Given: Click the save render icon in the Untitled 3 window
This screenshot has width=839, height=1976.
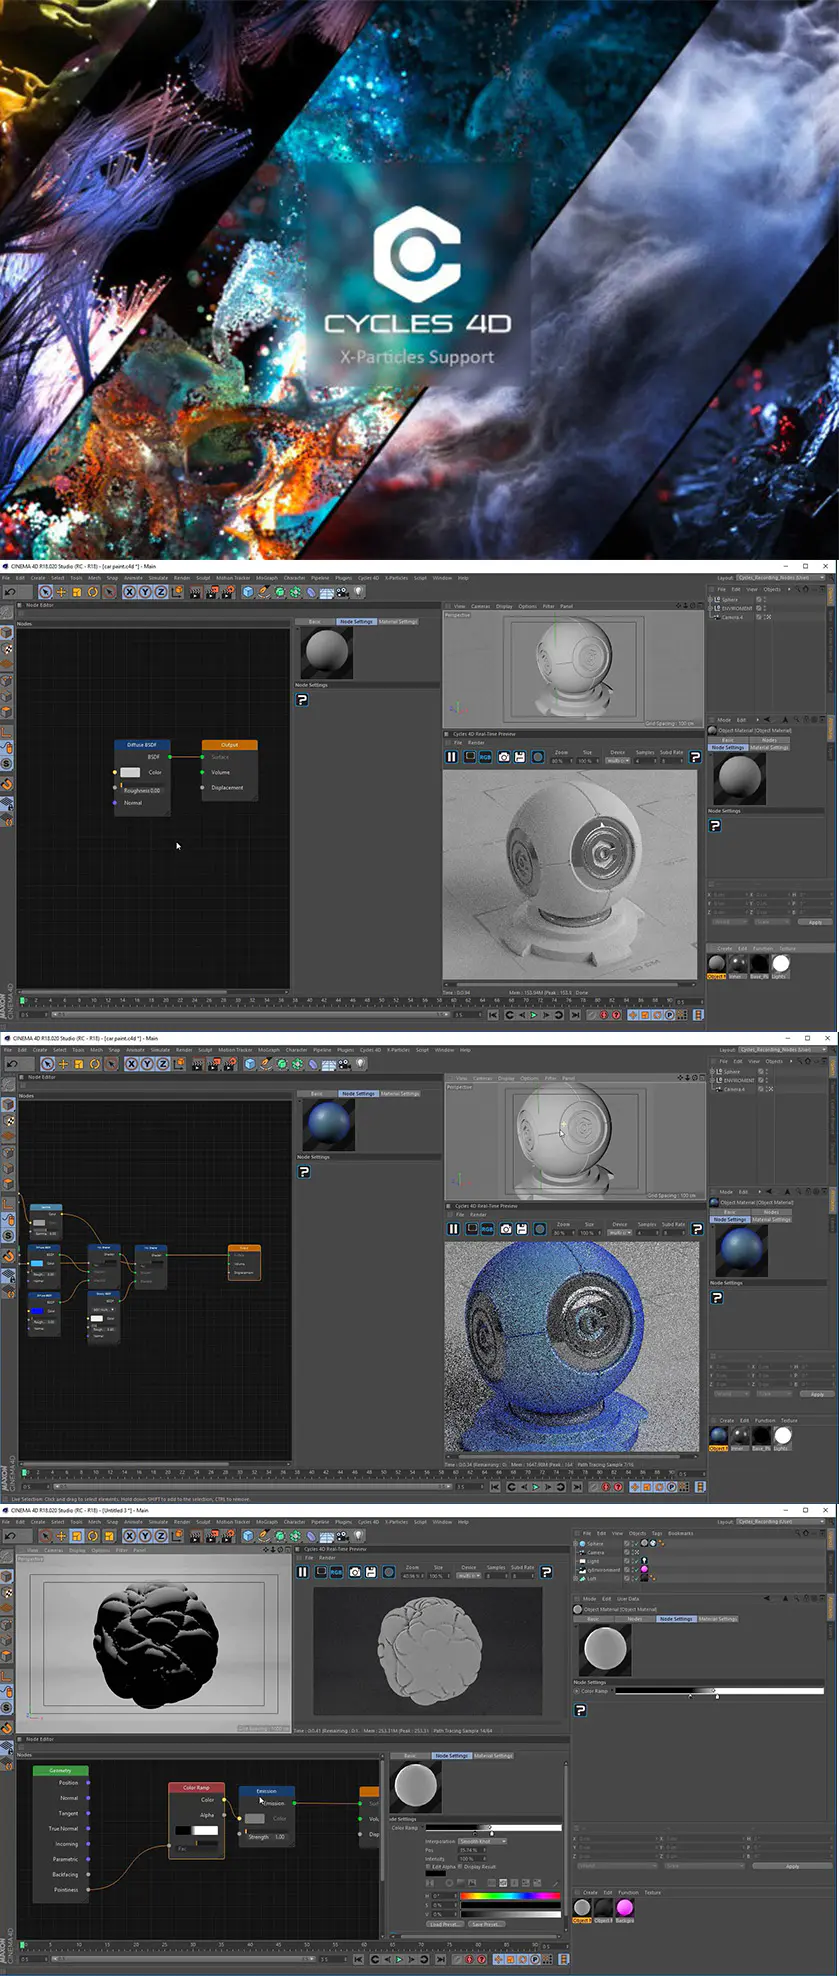Looking at the screenshot, I should [370, 1572].
